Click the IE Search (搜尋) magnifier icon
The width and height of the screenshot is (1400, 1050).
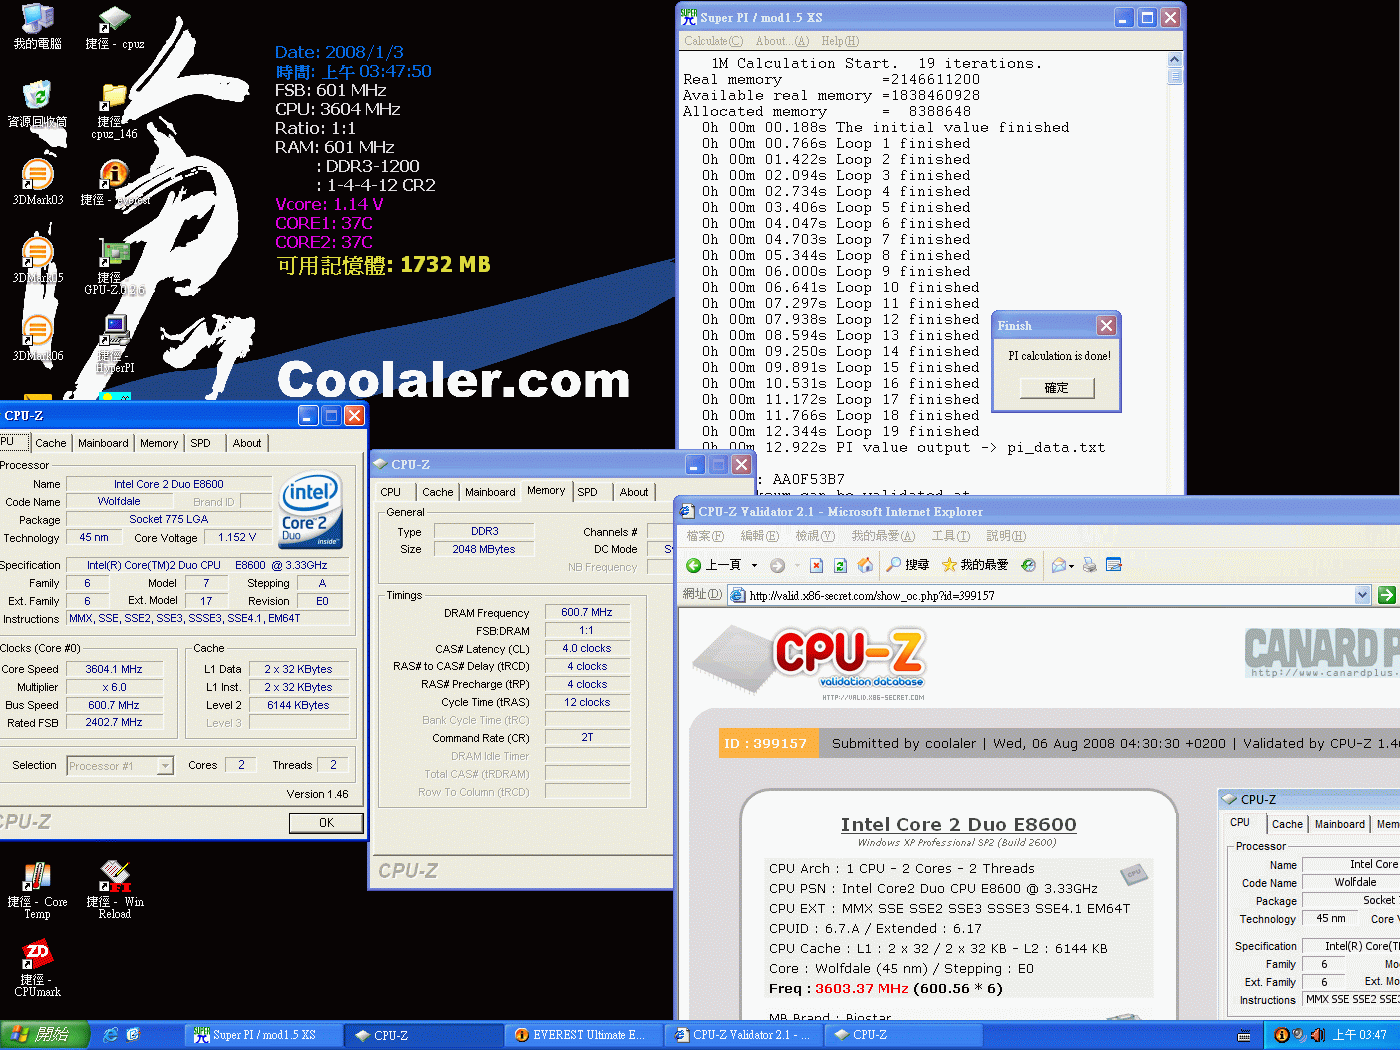[894, 565]
